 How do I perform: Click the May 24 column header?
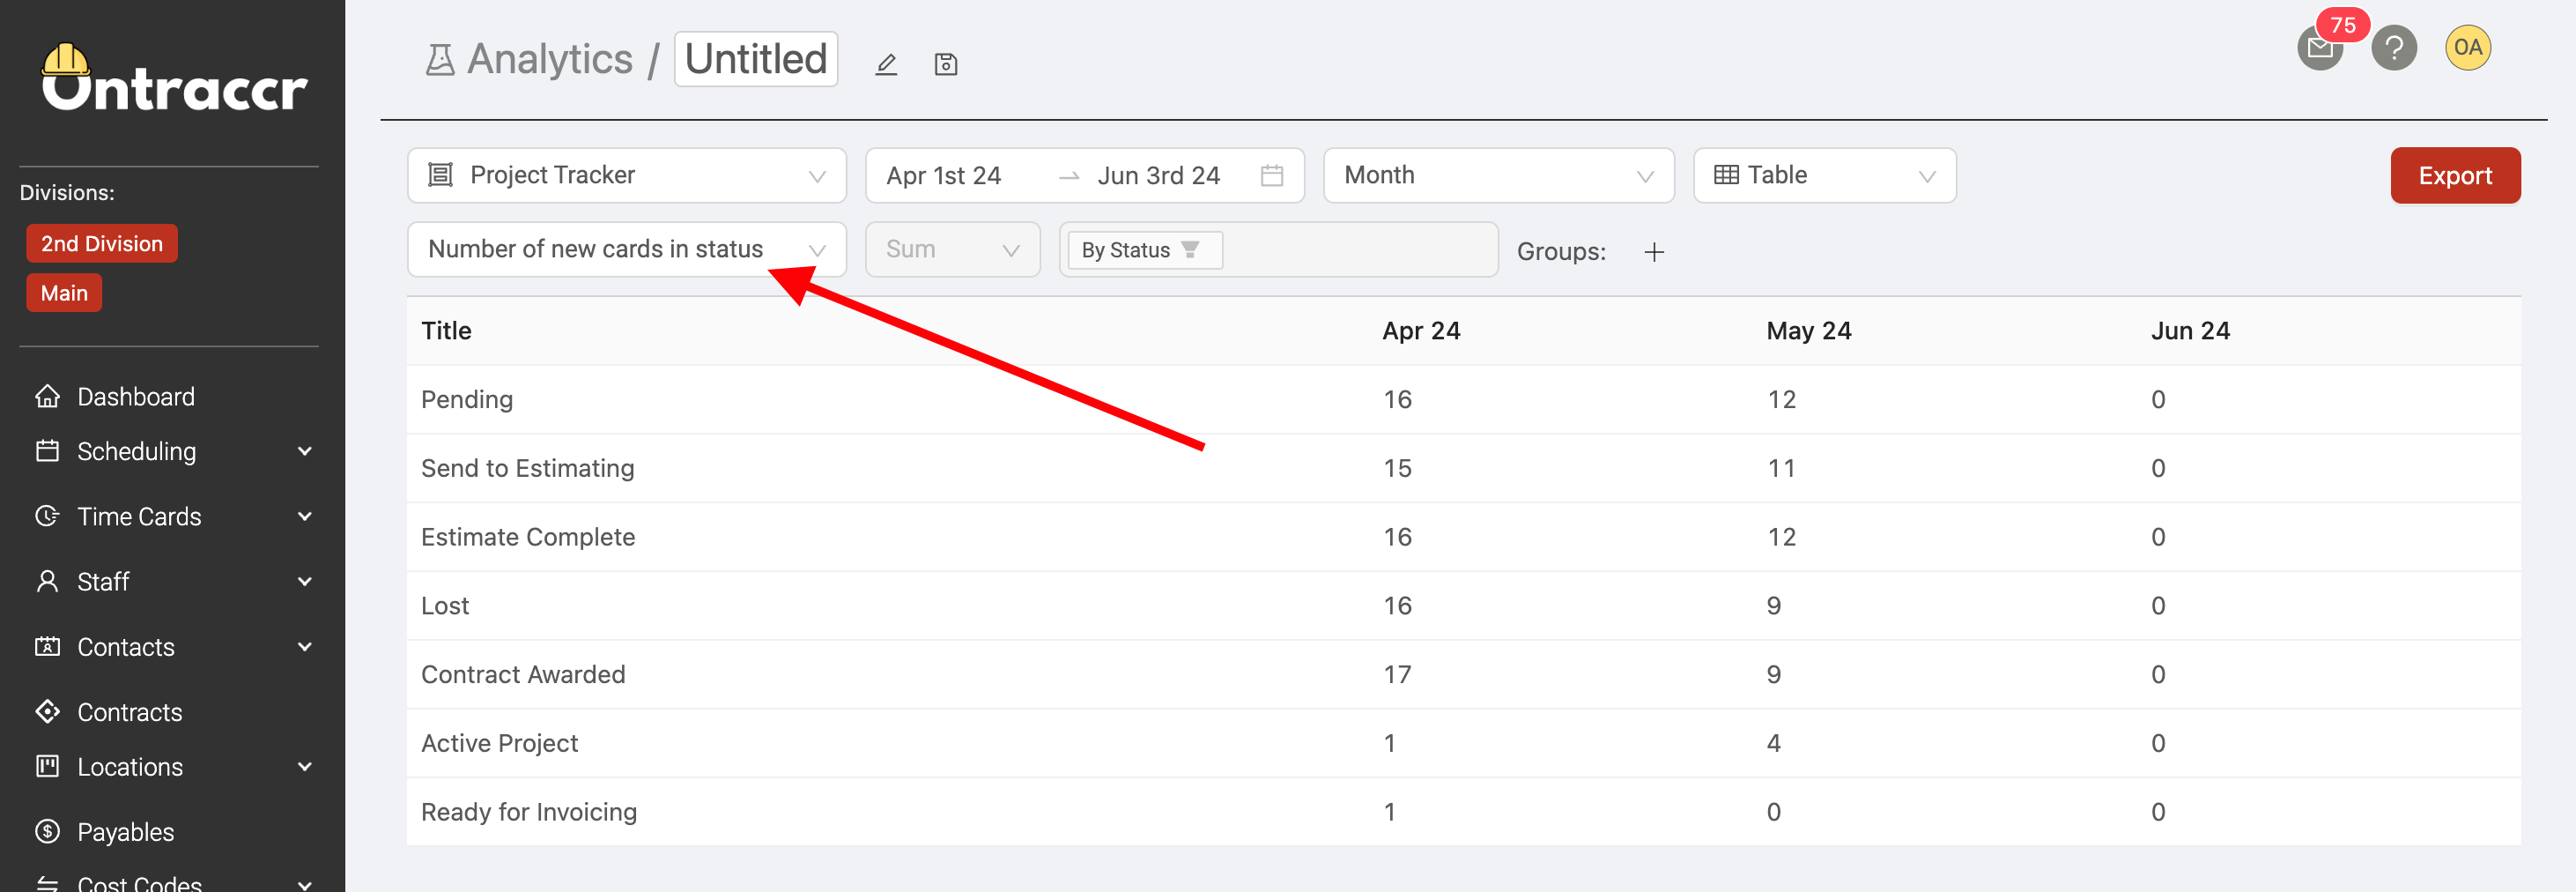pos(1809,331)
